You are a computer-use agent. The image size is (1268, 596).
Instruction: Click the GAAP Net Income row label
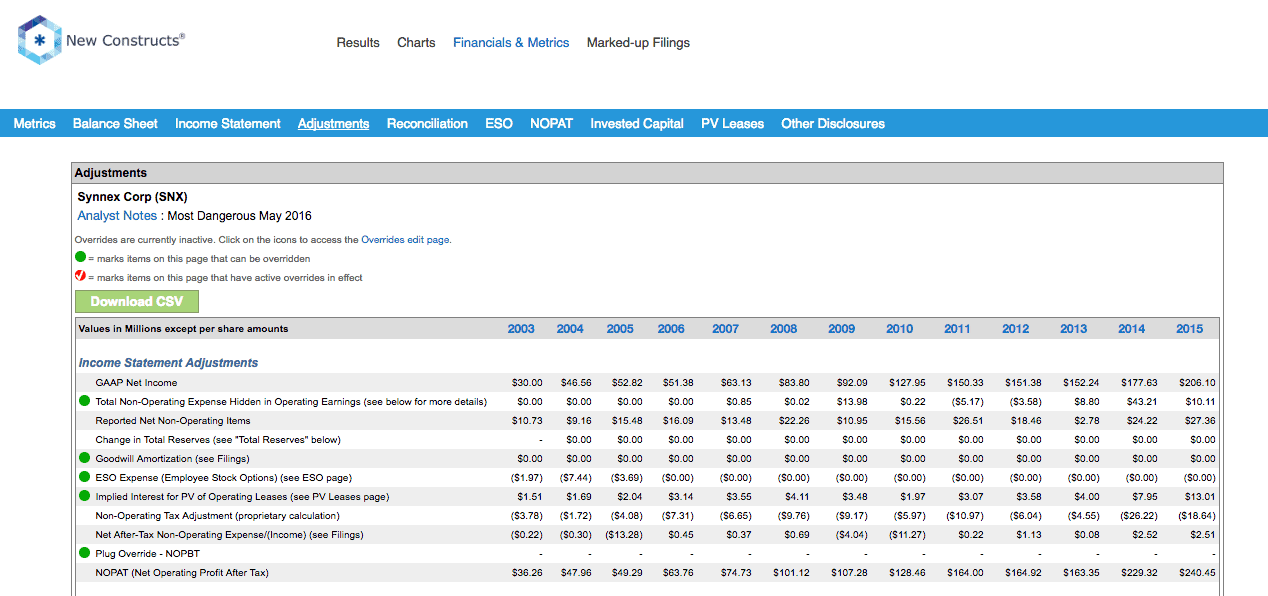[136, 383]
